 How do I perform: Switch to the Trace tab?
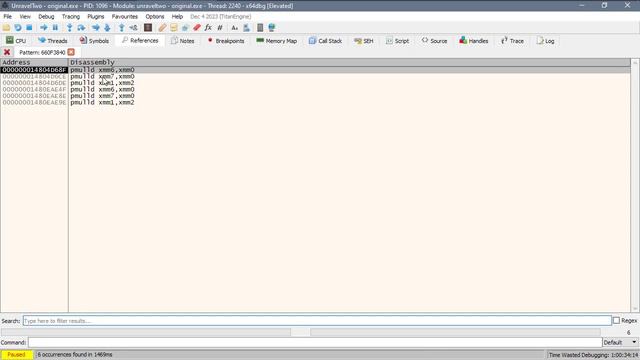tap(512, 41)
